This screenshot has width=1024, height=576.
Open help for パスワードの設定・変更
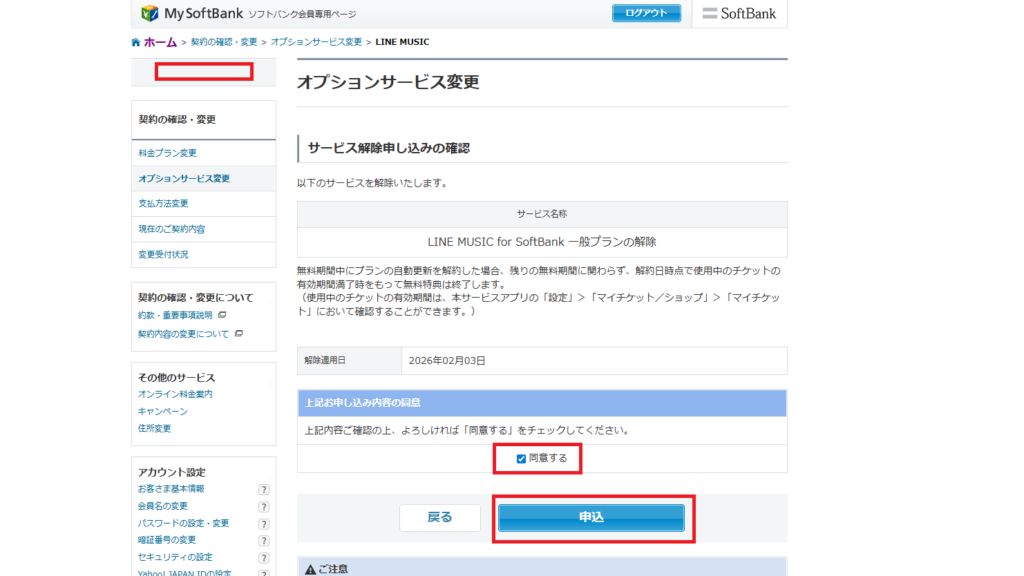click(x=263, y=522)
